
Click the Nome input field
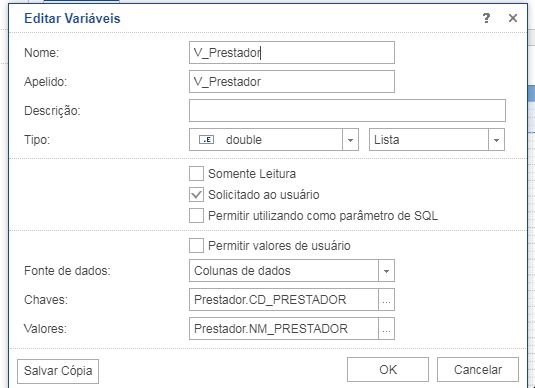click(292, 53)
